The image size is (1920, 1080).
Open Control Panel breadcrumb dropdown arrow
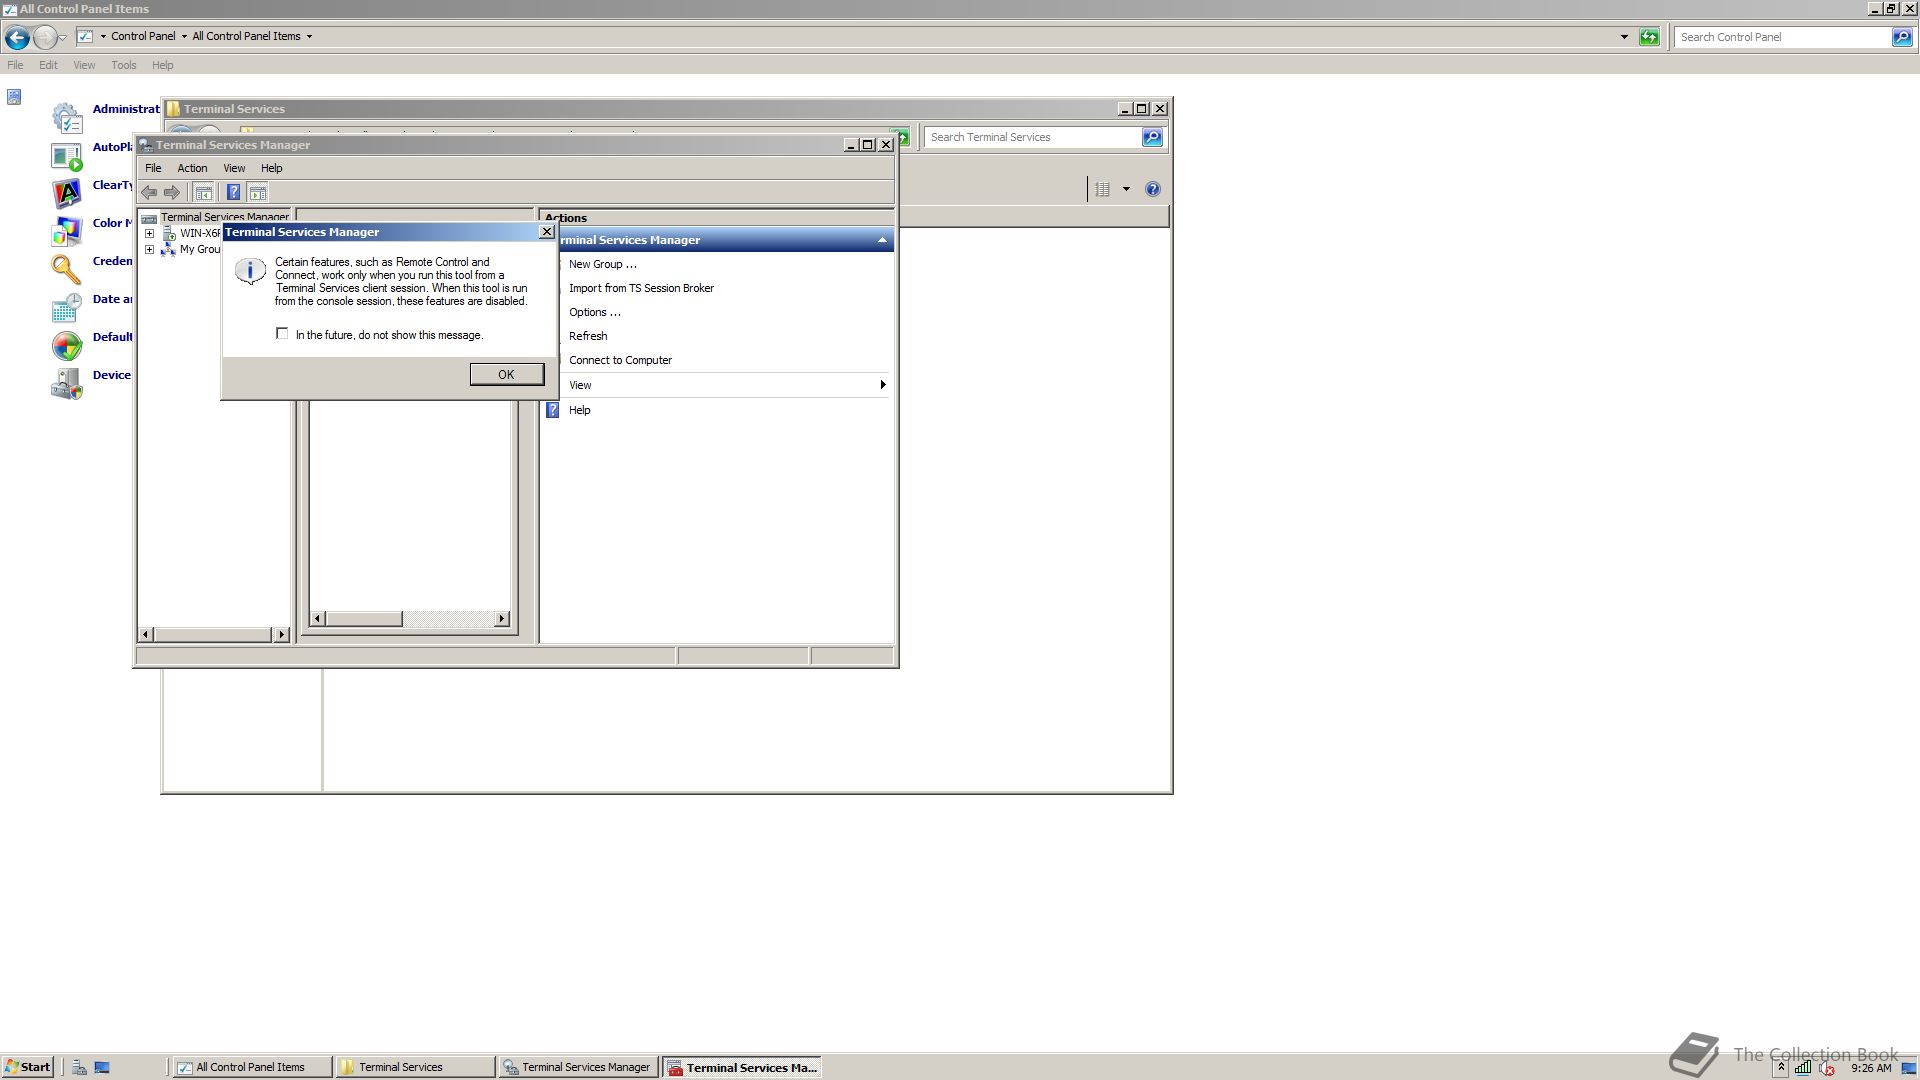pos(184,36)
